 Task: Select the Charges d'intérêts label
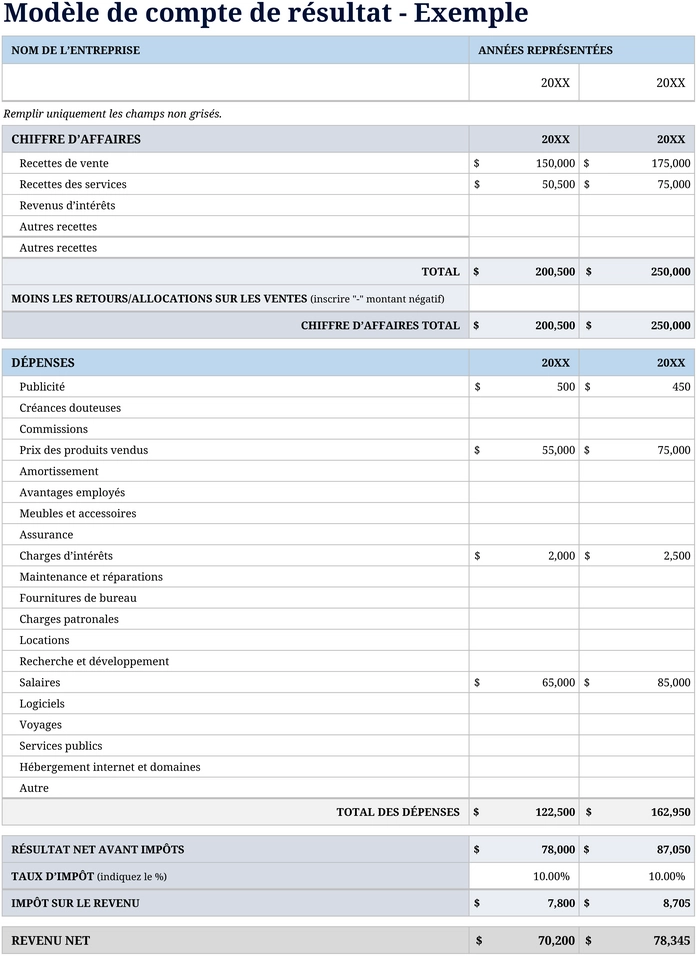tap(66, 556)
